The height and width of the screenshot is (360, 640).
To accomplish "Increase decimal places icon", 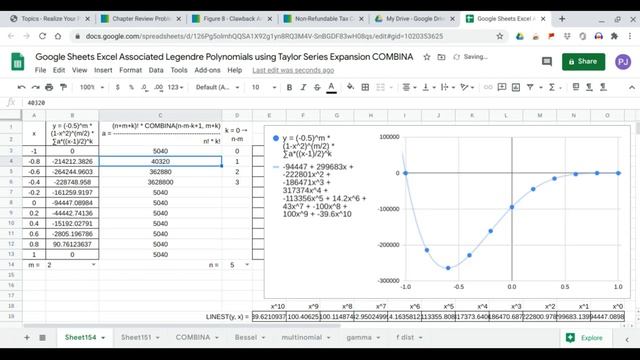I will 159,87.
